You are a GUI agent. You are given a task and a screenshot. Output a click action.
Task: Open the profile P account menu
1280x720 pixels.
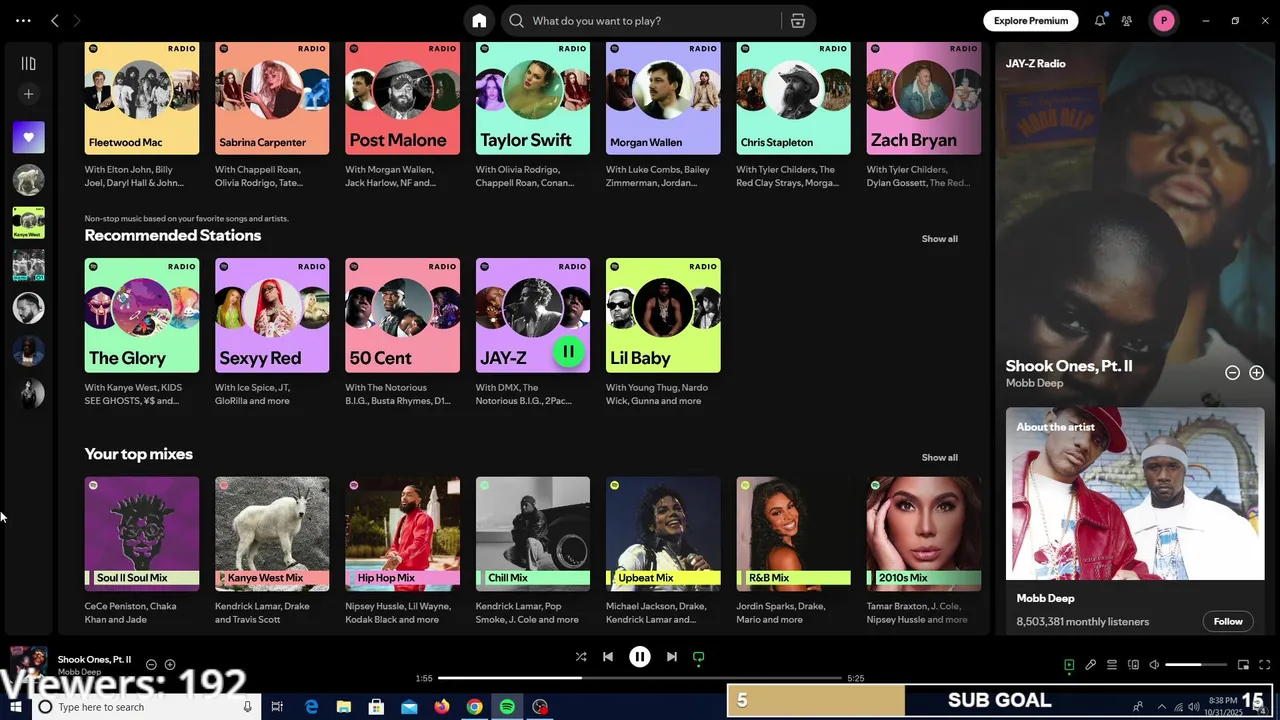coord(1164,20)
